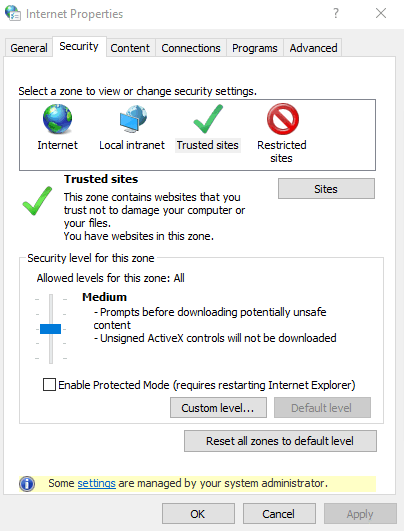Open Custom level settings
The height and width of the screenshot is (531, 404).
[218, 408]
